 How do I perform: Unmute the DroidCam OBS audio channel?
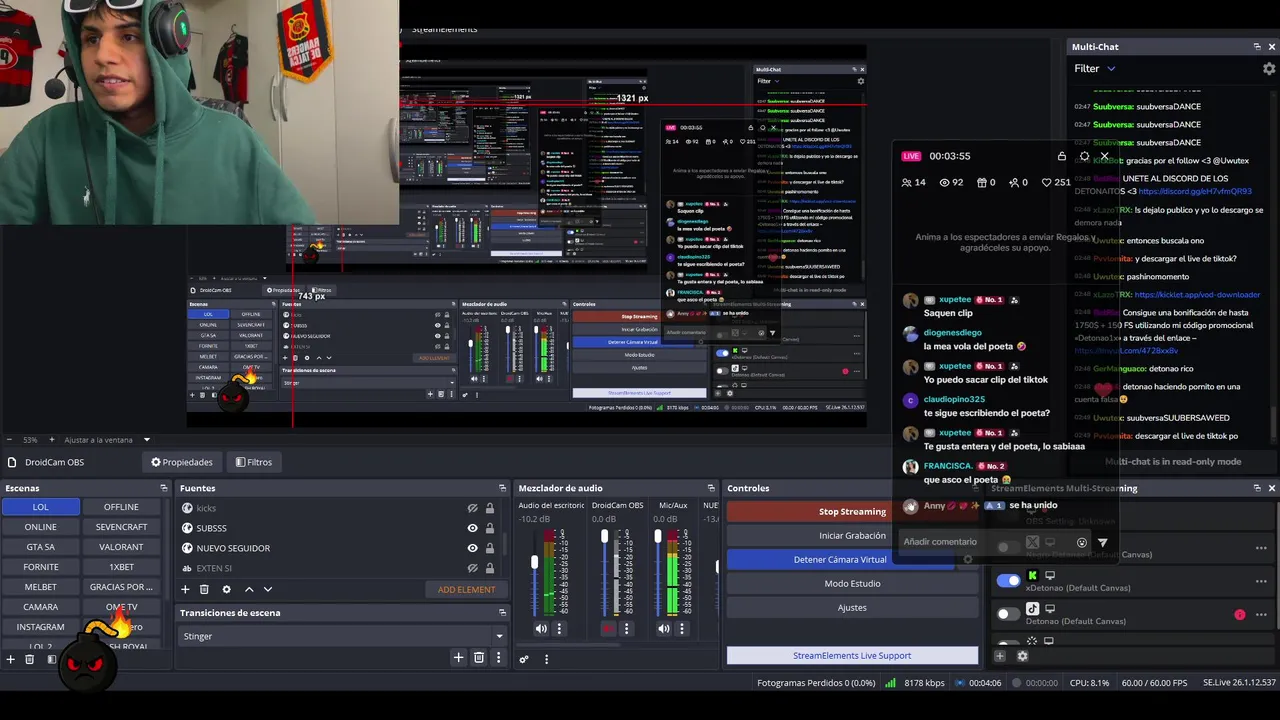click(x=608, y=629)
